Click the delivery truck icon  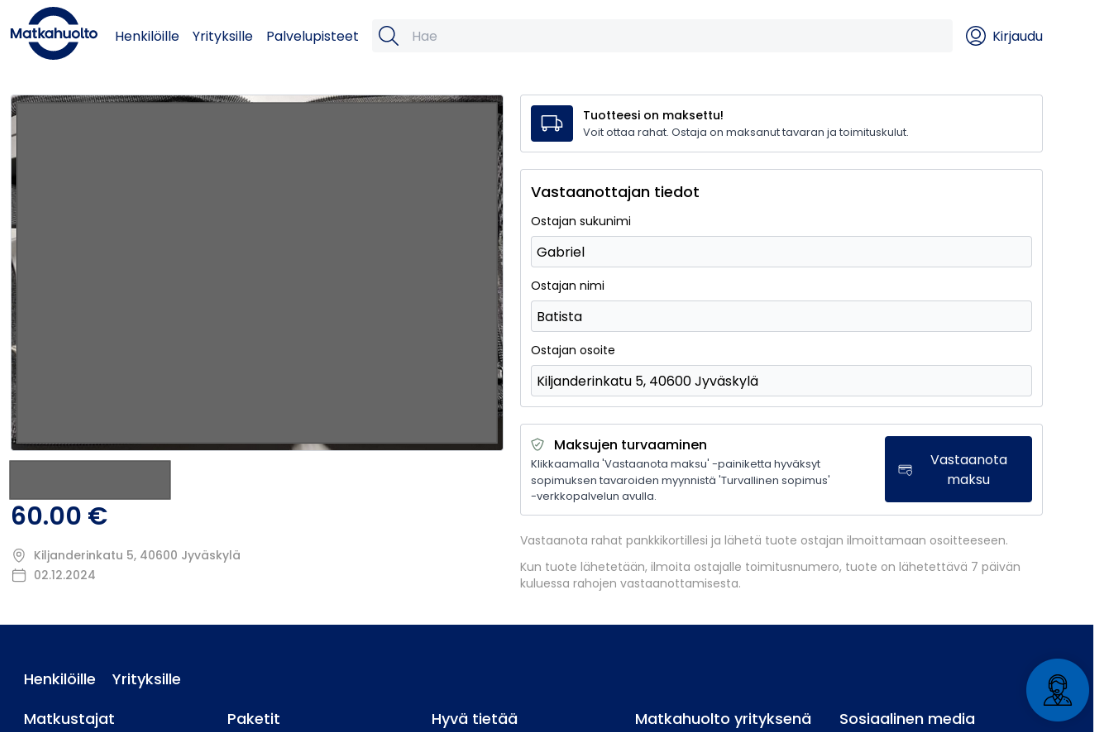click(x=552, y=123)
